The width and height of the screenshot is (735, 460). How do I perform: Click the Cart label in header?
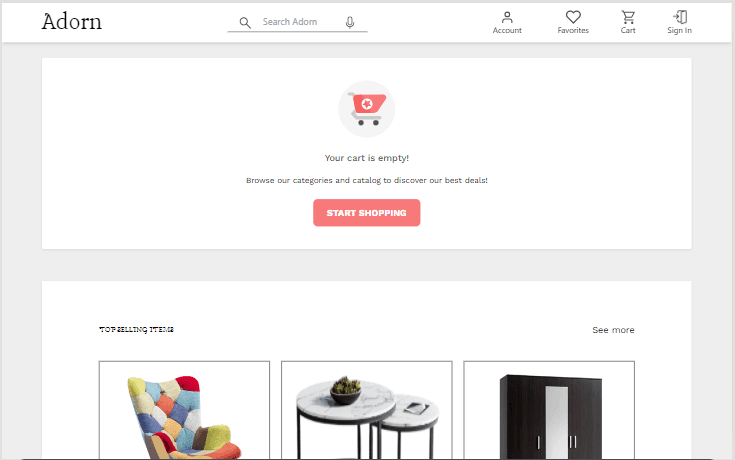(x=628, y=30)
